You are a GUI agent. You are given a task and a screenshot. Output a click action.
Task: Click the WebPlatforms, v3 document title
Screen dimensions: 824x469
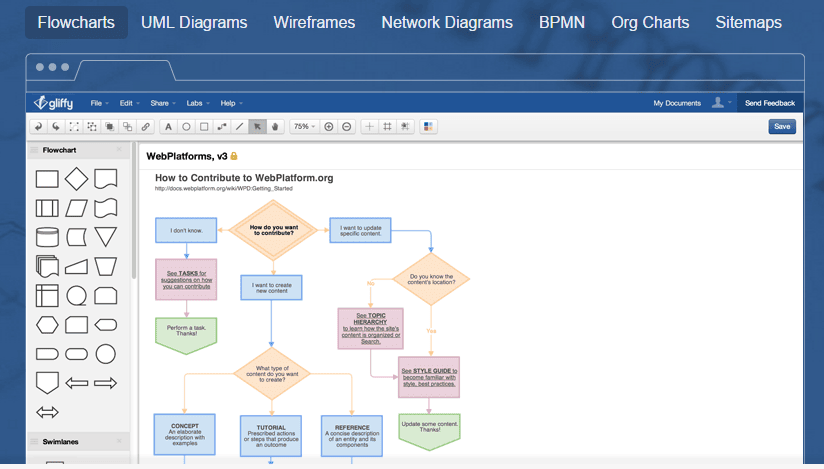click(x=187, y=156)
